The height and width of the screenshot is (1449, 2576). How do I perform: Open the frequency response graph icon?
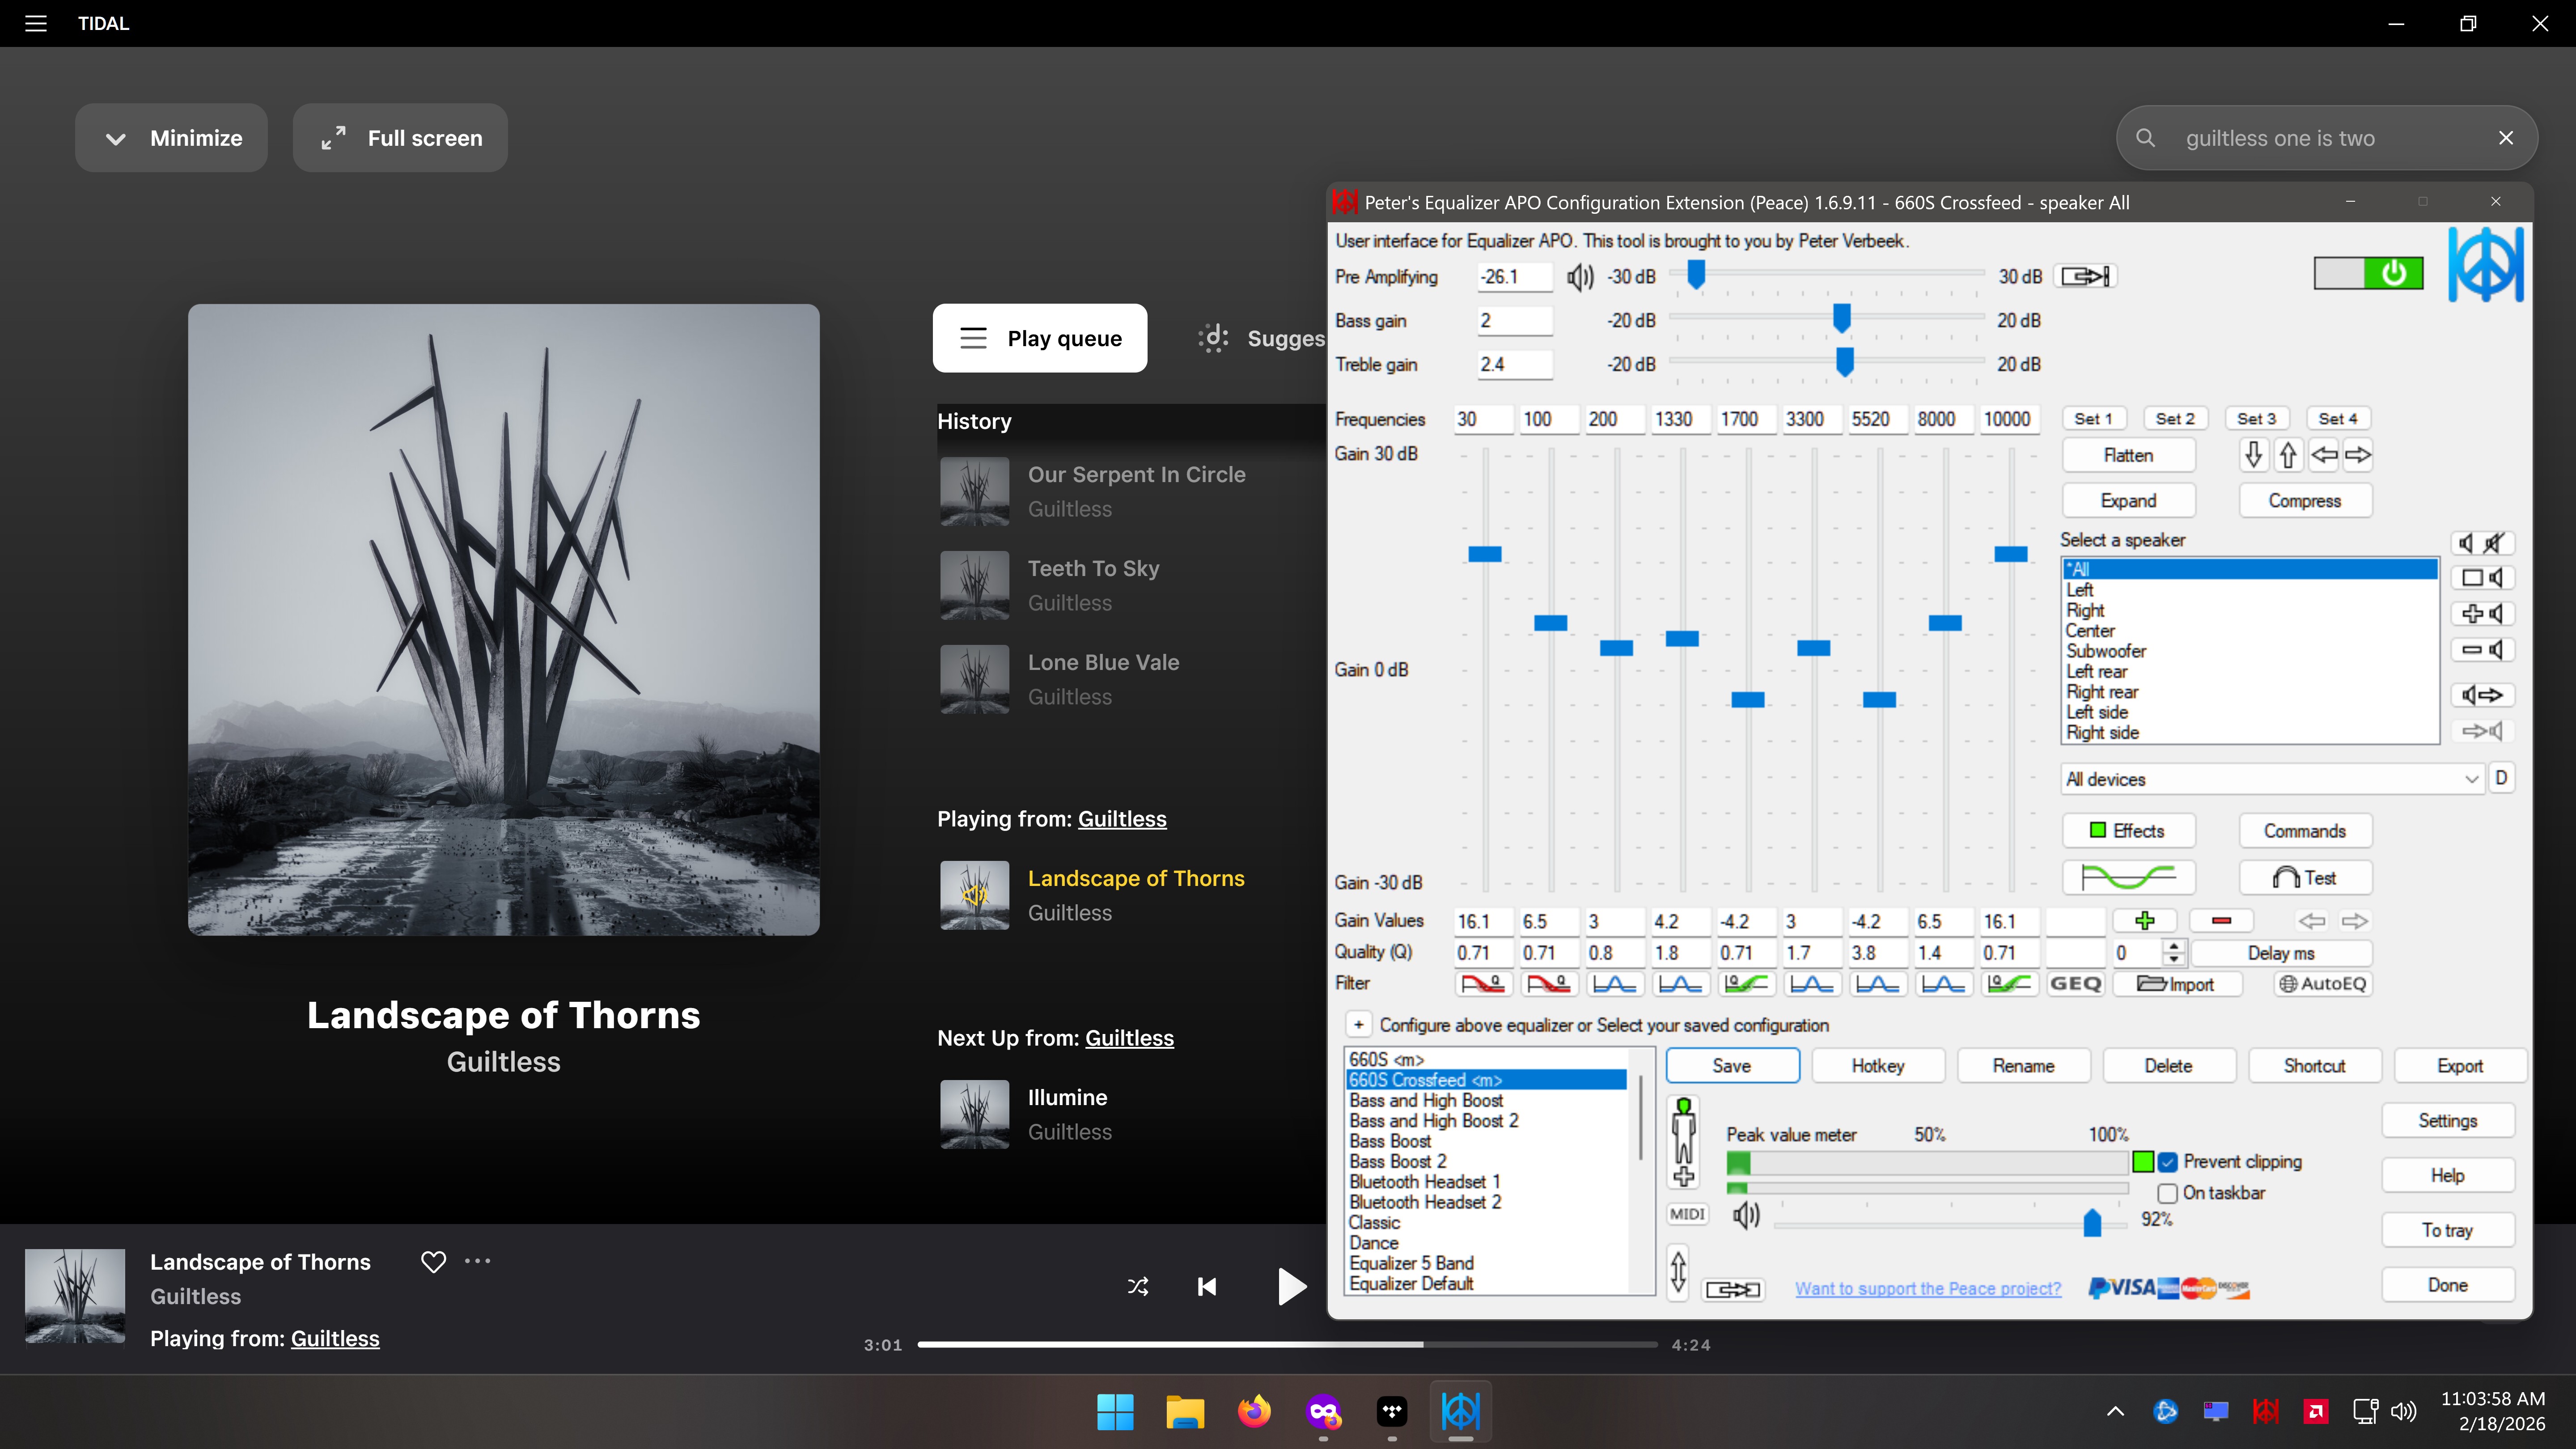2128,877
